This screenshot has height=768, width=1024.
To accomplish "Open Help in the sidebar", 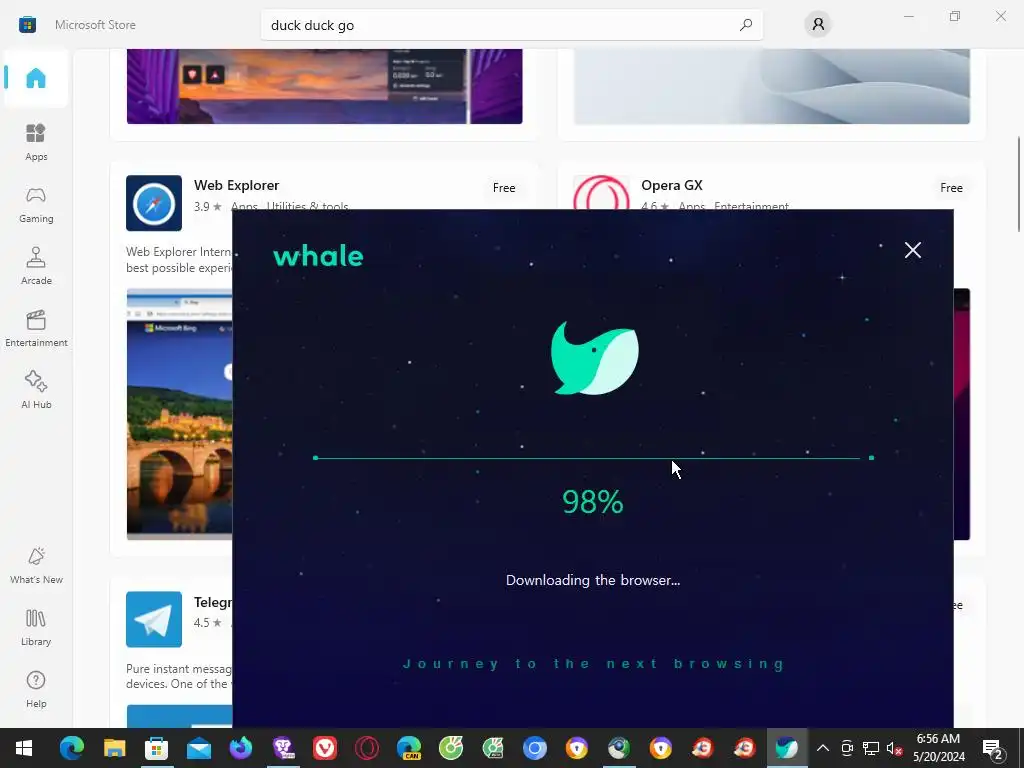I will (36, 689).
